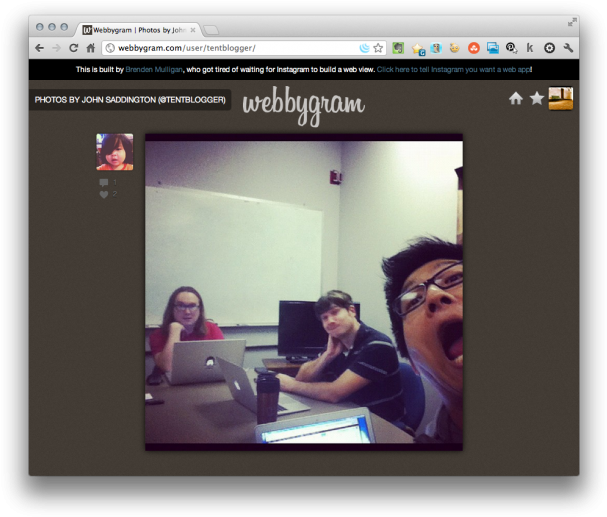Click the blue framed picture extension
607x517 pixels.
pyautogui.click(x=436, y=48)
